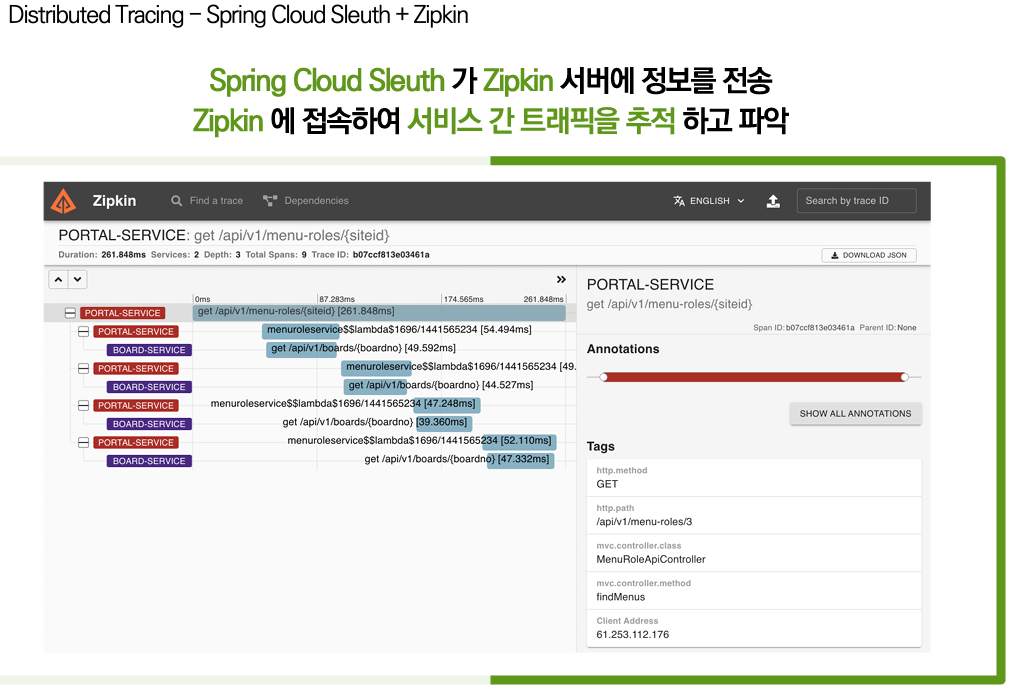This screenshot has width=1010, height=687.
Task: Click the root span bar 261.848ms
Action: click(x=379, y=312)
